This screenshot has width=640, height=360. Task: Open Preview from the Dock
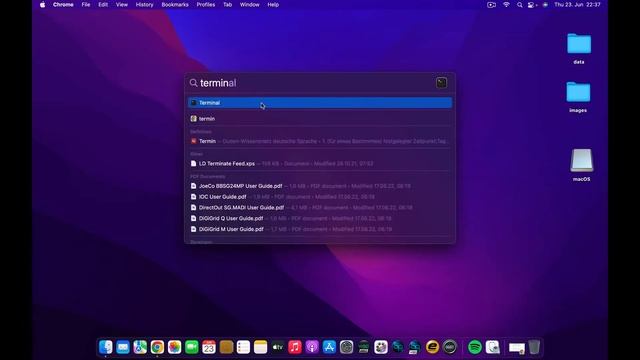click(492, 347)
